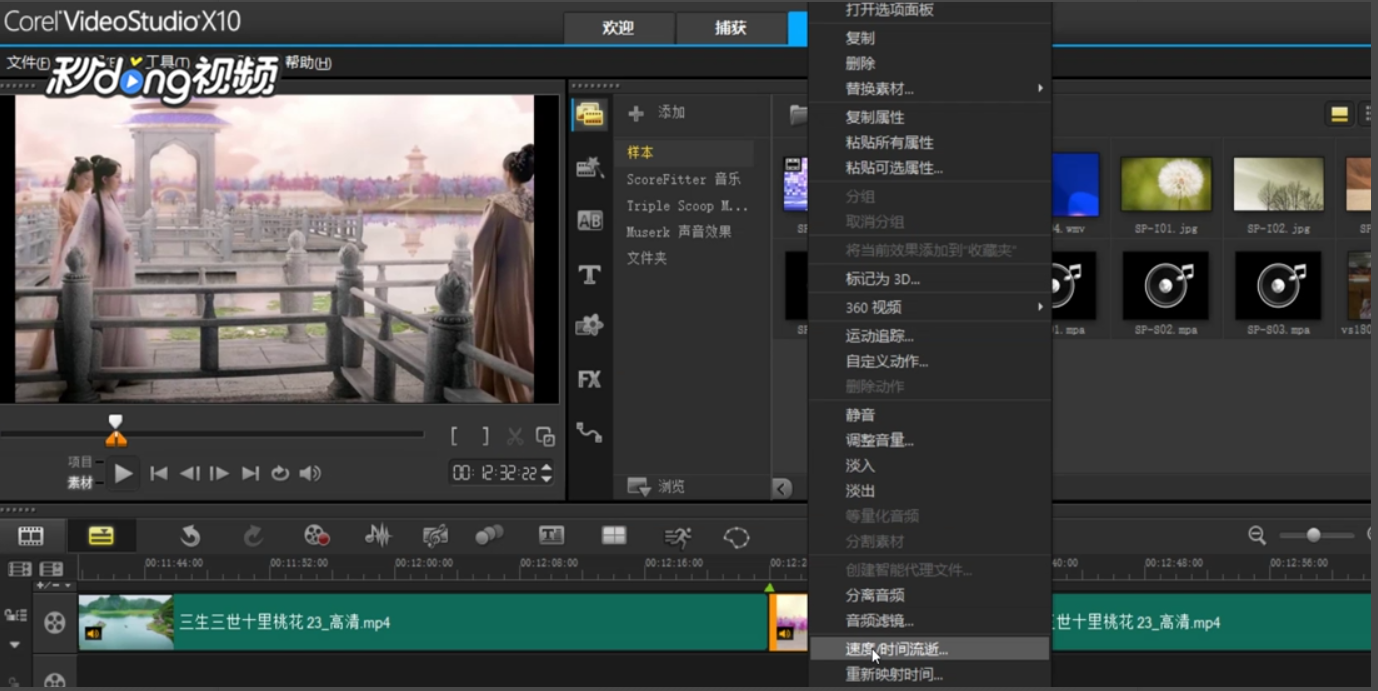Open the Graphics library icon
Image resolution: width=1378 pixels, height=691 pixels.
click(589, 325)
